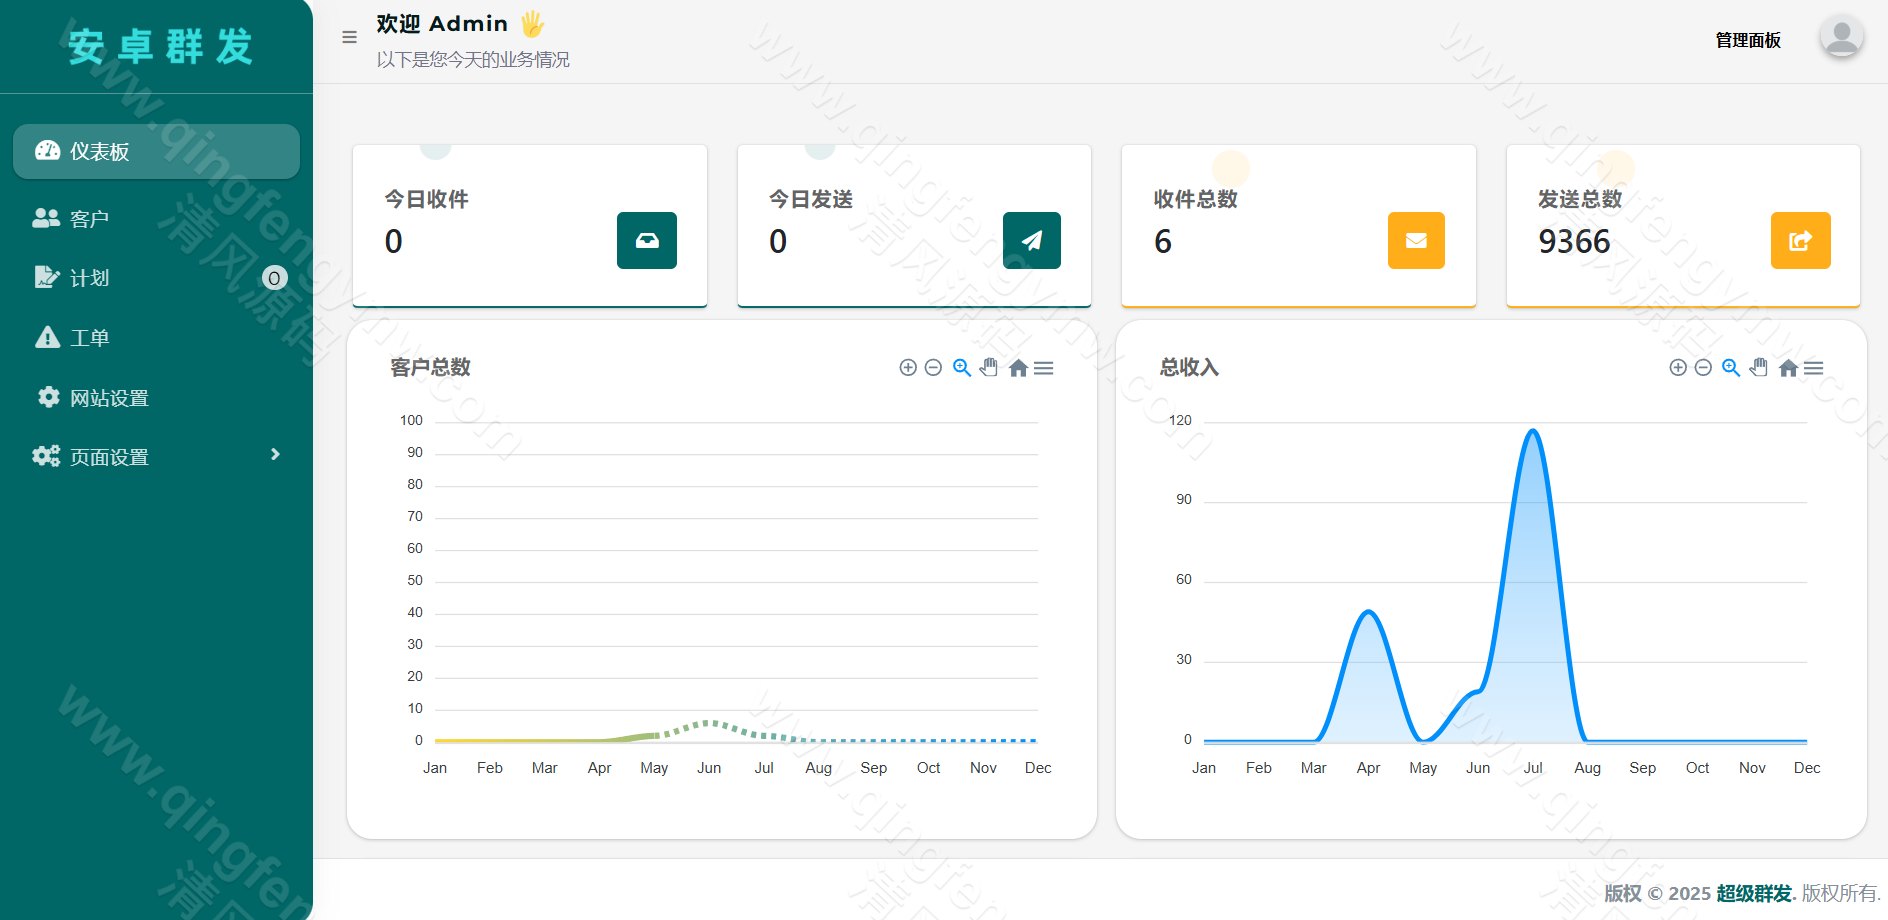1888x920 pixels.
Task: Click the 超级群发 footer link
Action: point(1754,893)
